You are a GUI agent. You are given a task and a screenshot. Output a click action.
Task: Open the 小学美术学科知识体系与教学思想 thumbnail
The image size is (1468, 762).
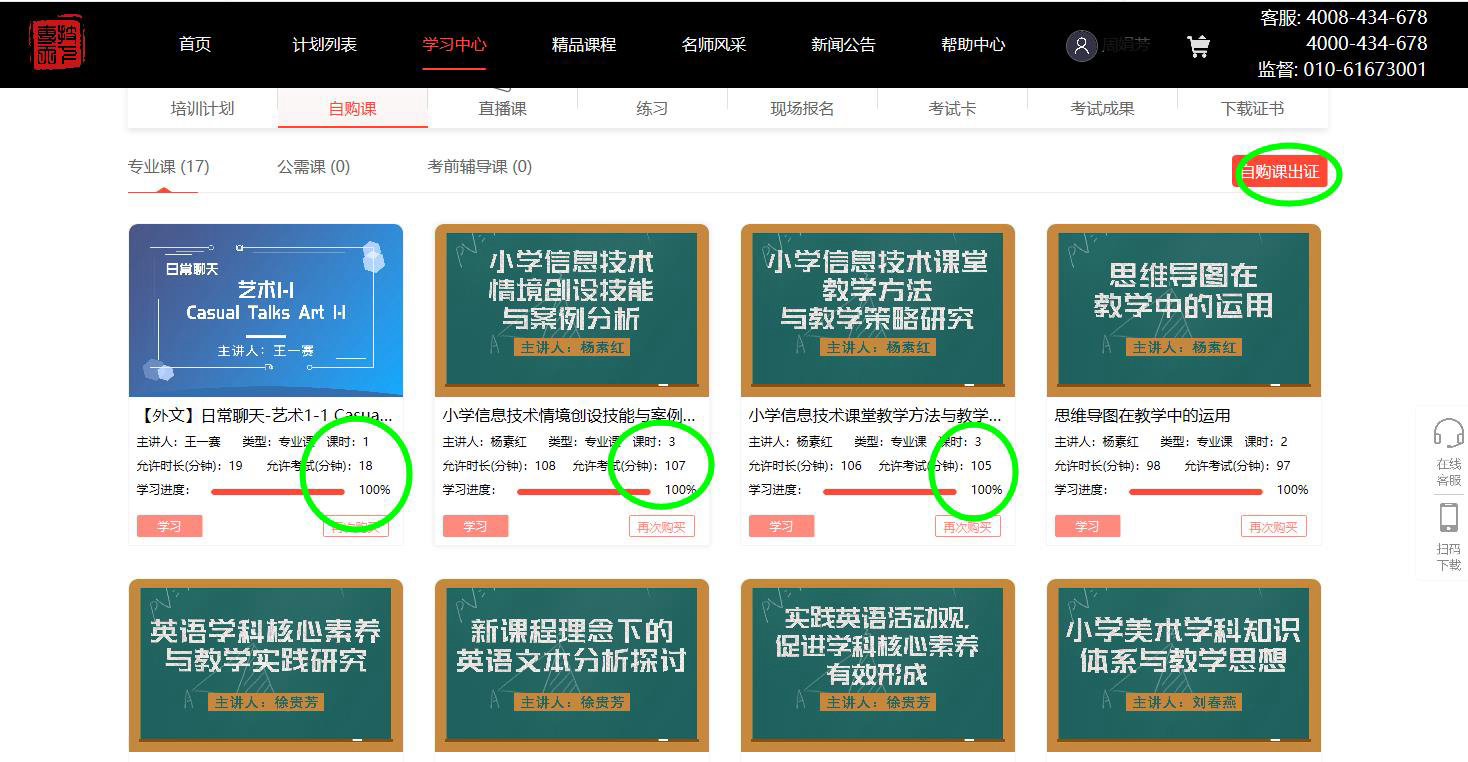point(1183,665)
